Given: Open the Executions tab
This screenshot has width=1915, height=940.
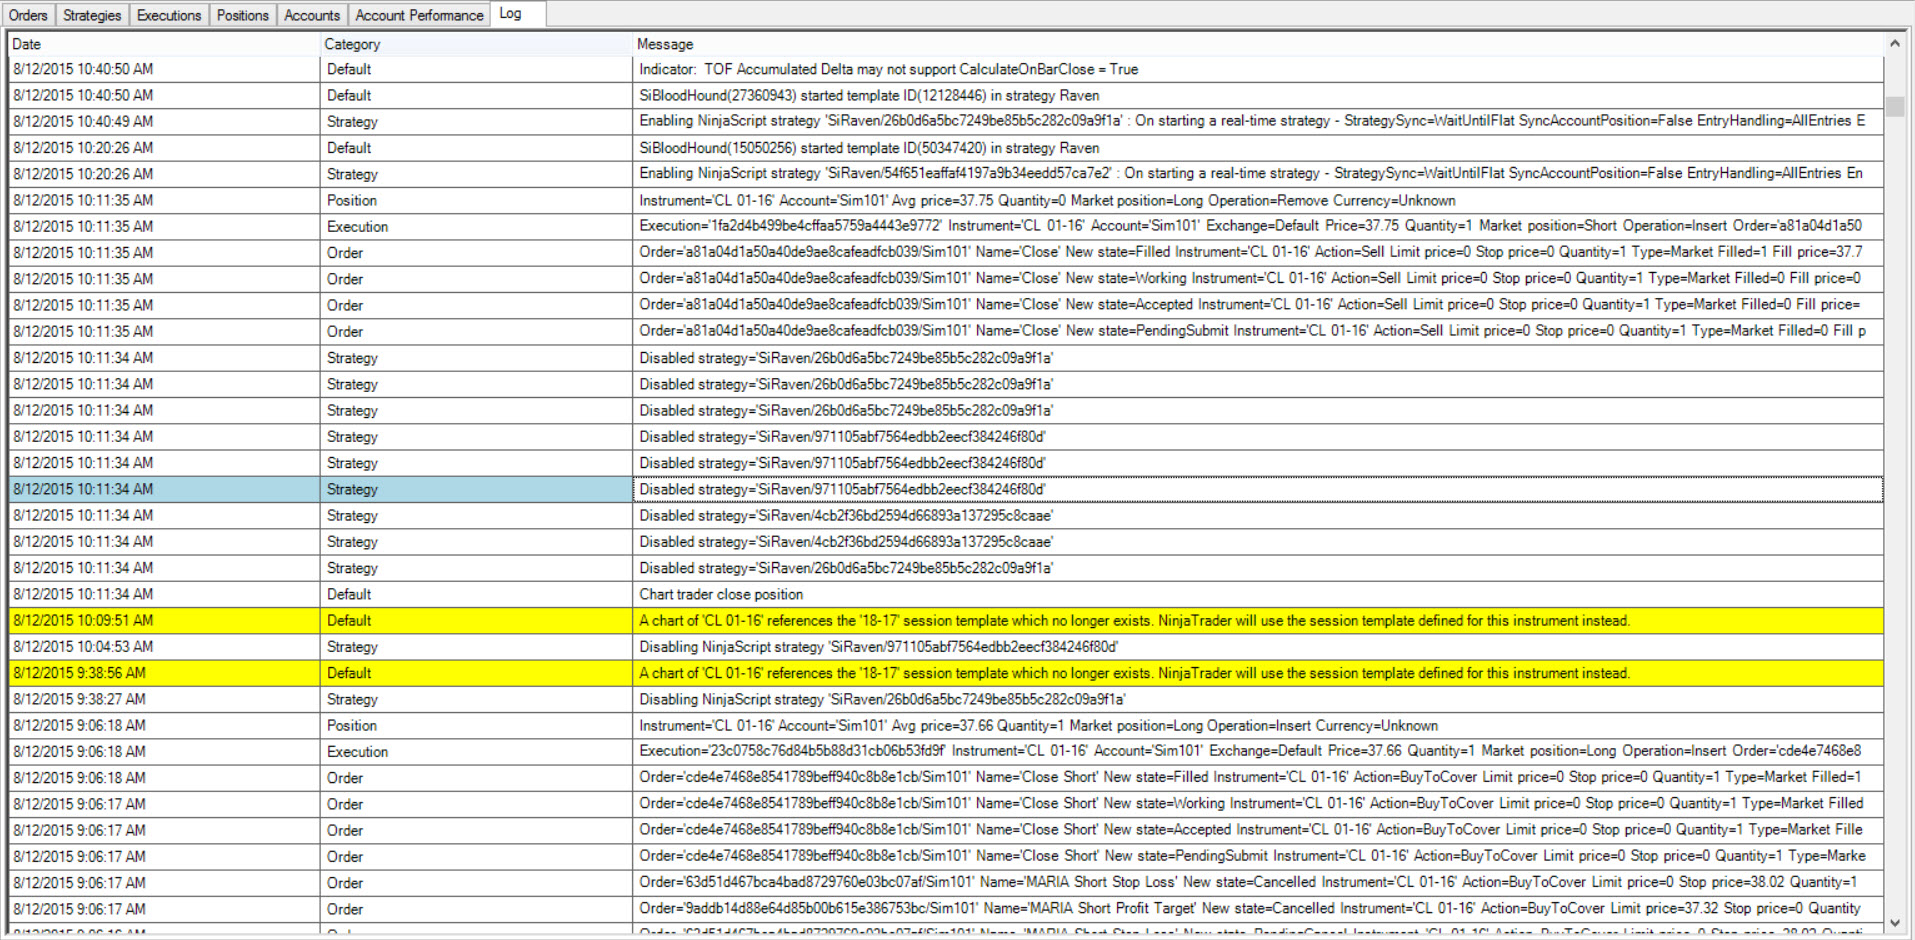Looking at the screenshot, I should click(x=169, y=15).
